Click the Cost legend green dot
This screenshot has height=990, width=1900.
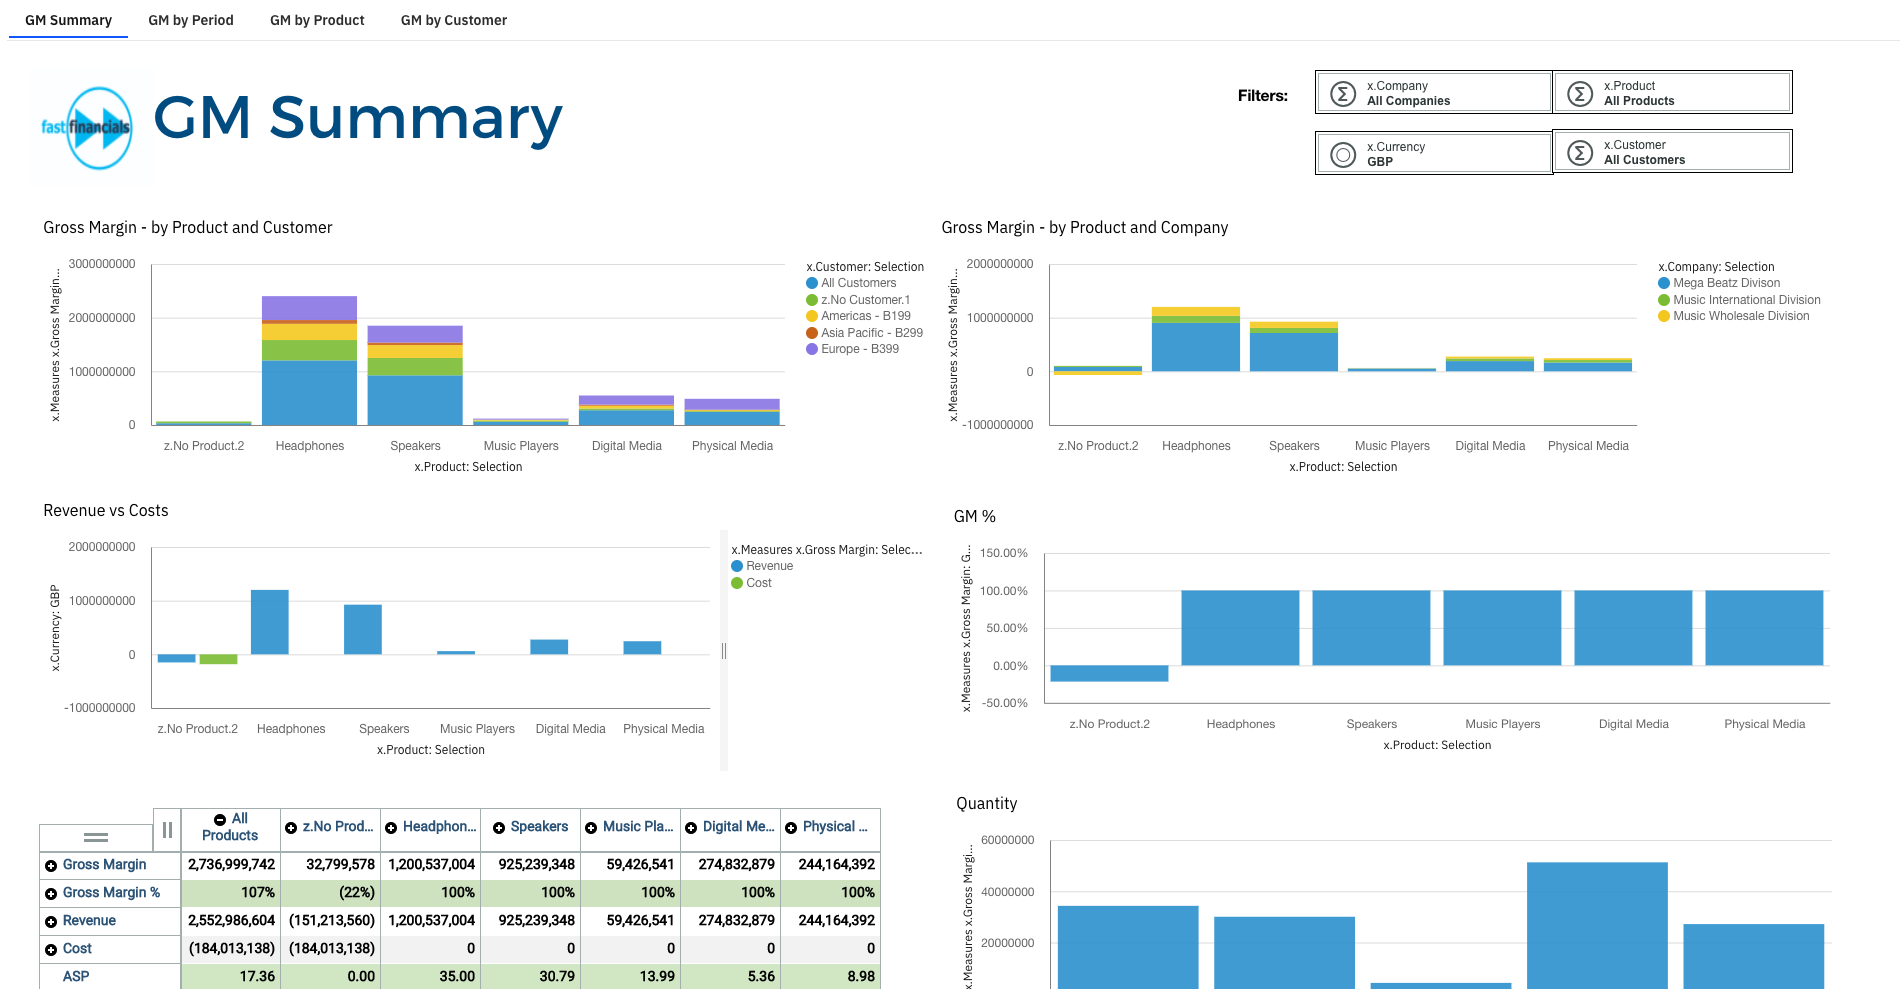point(737,583)
